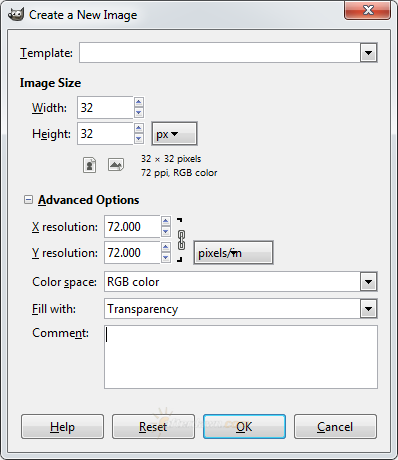Click the Help button

tap(62, 426)
